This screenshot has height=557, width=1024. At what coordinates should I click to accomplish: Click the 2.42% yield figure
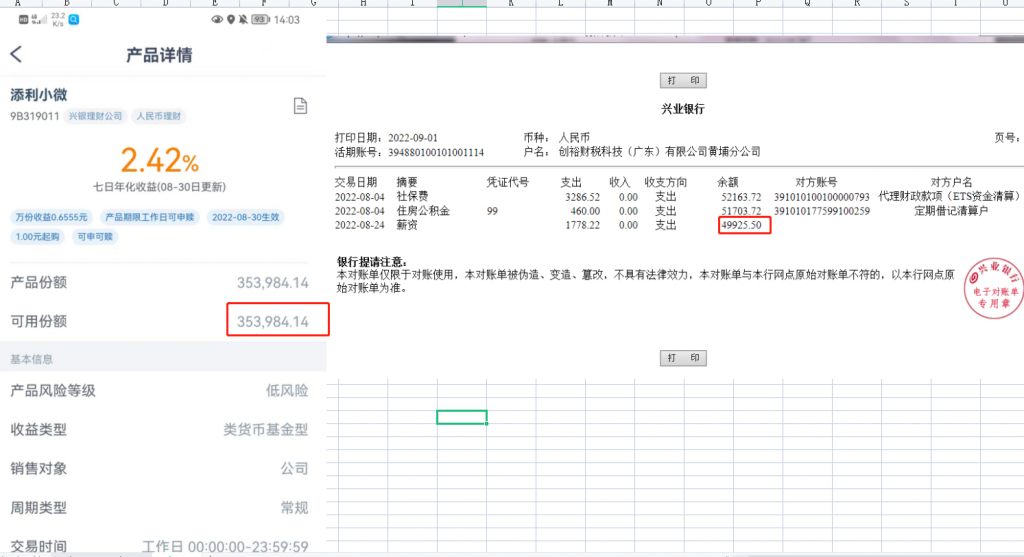(160, 161)
